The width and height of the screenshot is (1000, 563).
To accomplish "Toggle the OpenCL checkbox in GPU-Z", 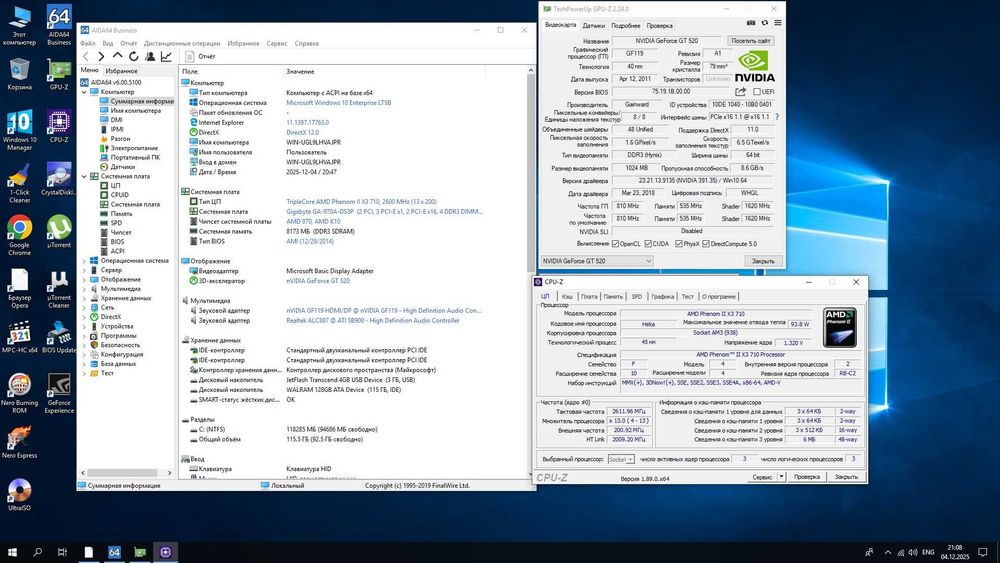I will pyautogui.click(x=615, y=244).
